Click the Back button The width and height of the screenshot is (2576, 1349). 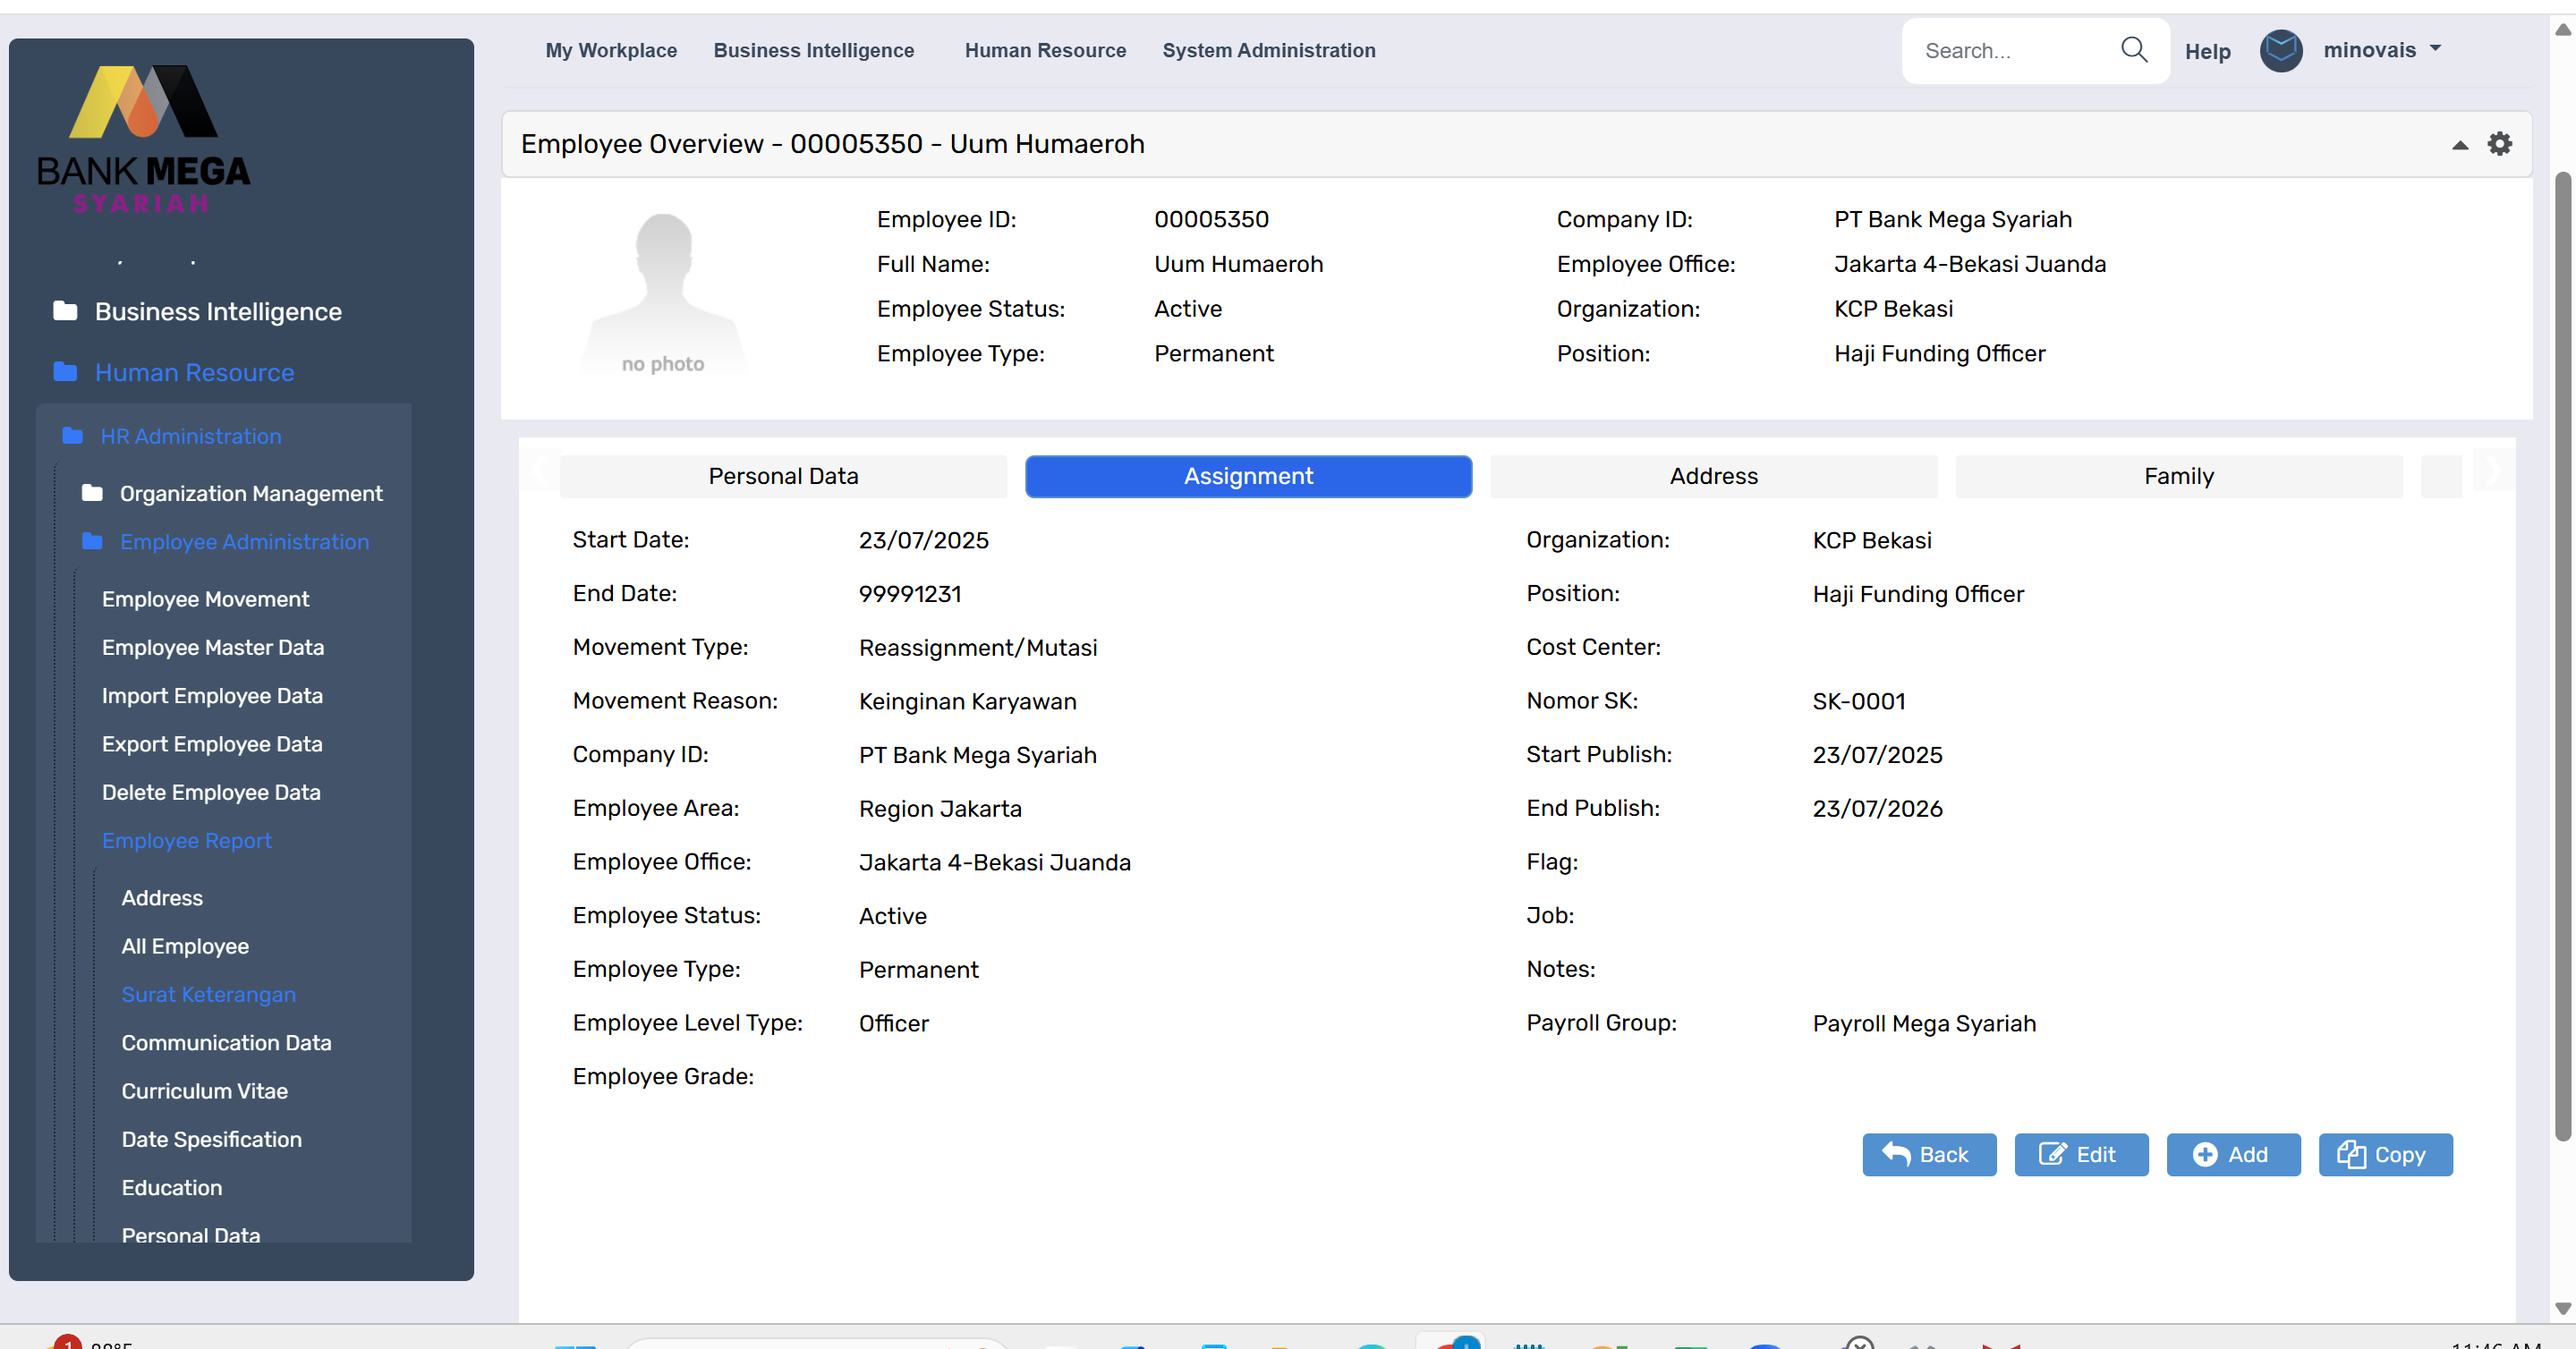(1929, 1155)
